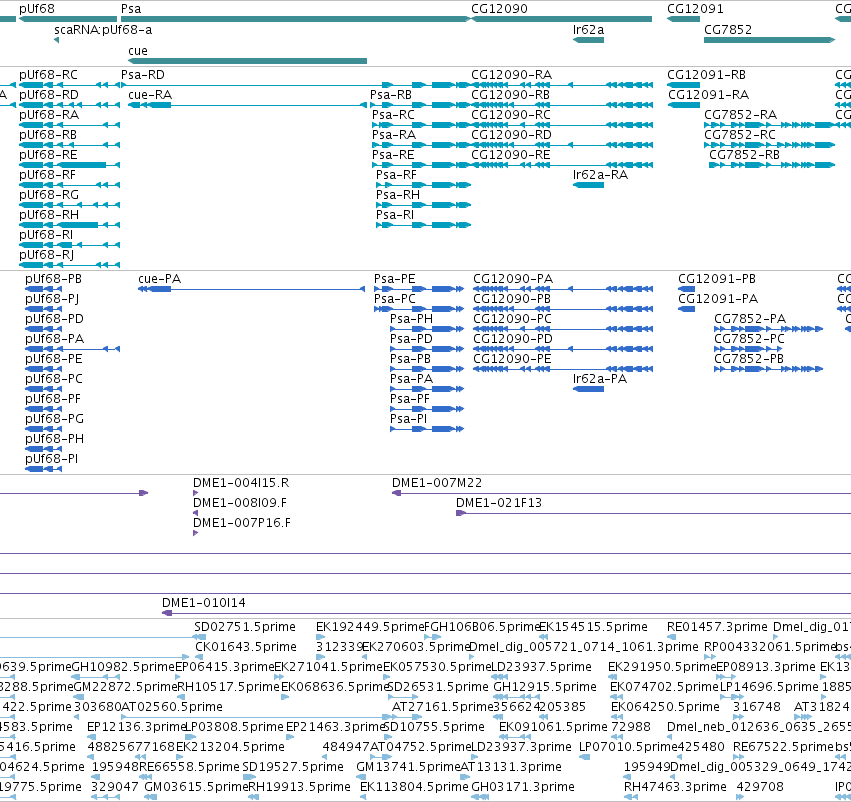851x802 pixels.
Task: Open protein label pUf68-PH
Action: [54, 439]
